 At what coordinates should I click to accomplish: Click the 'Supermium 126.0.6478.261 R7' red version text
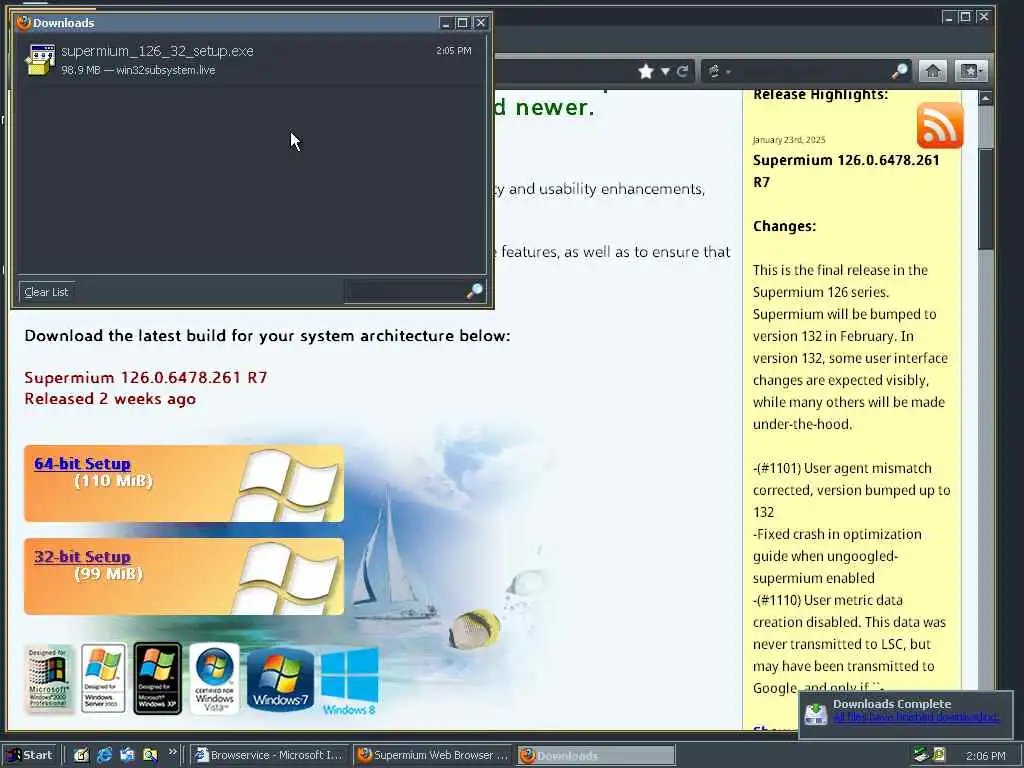[x=146, y=377]
